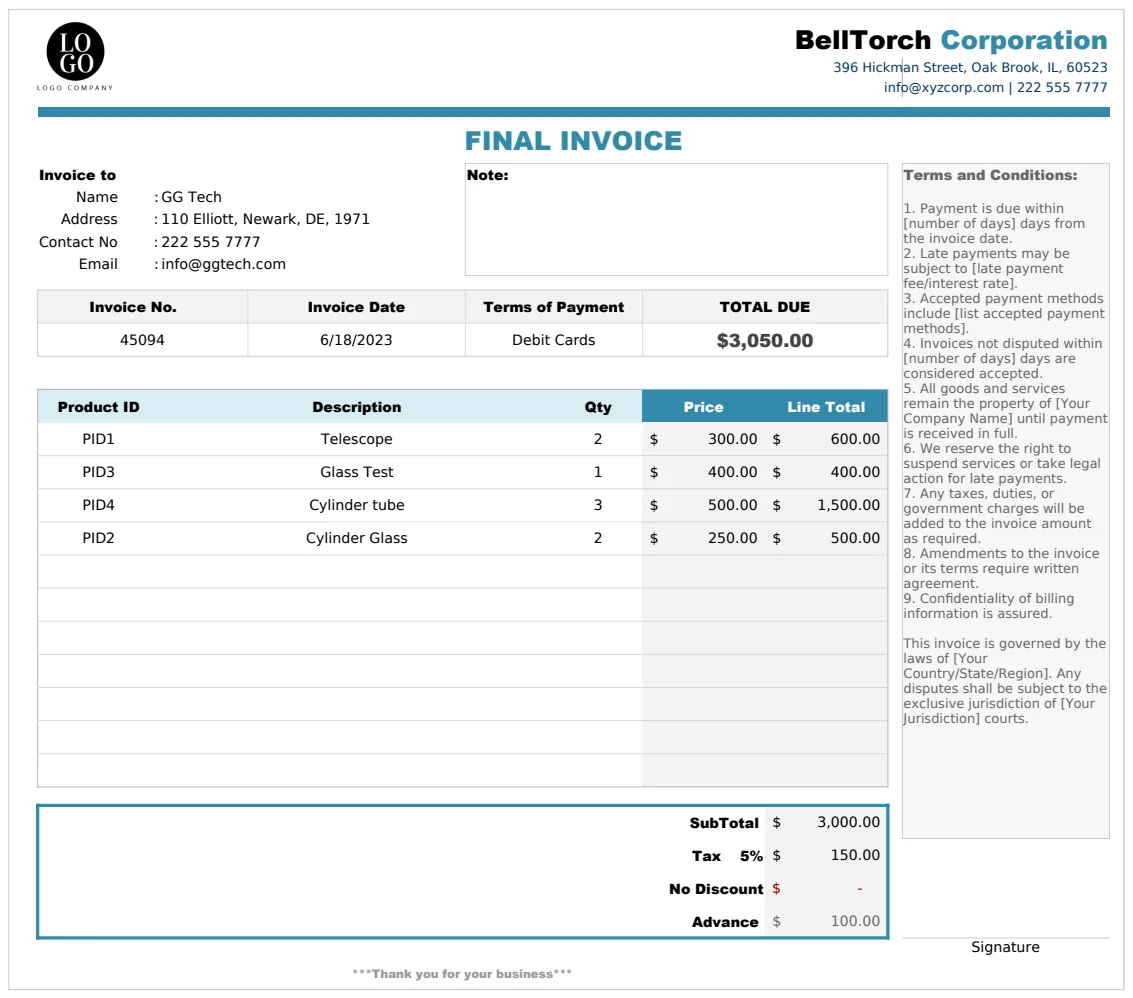
Task: Click the Telescope price '300.00'
Action: point(732,439)
